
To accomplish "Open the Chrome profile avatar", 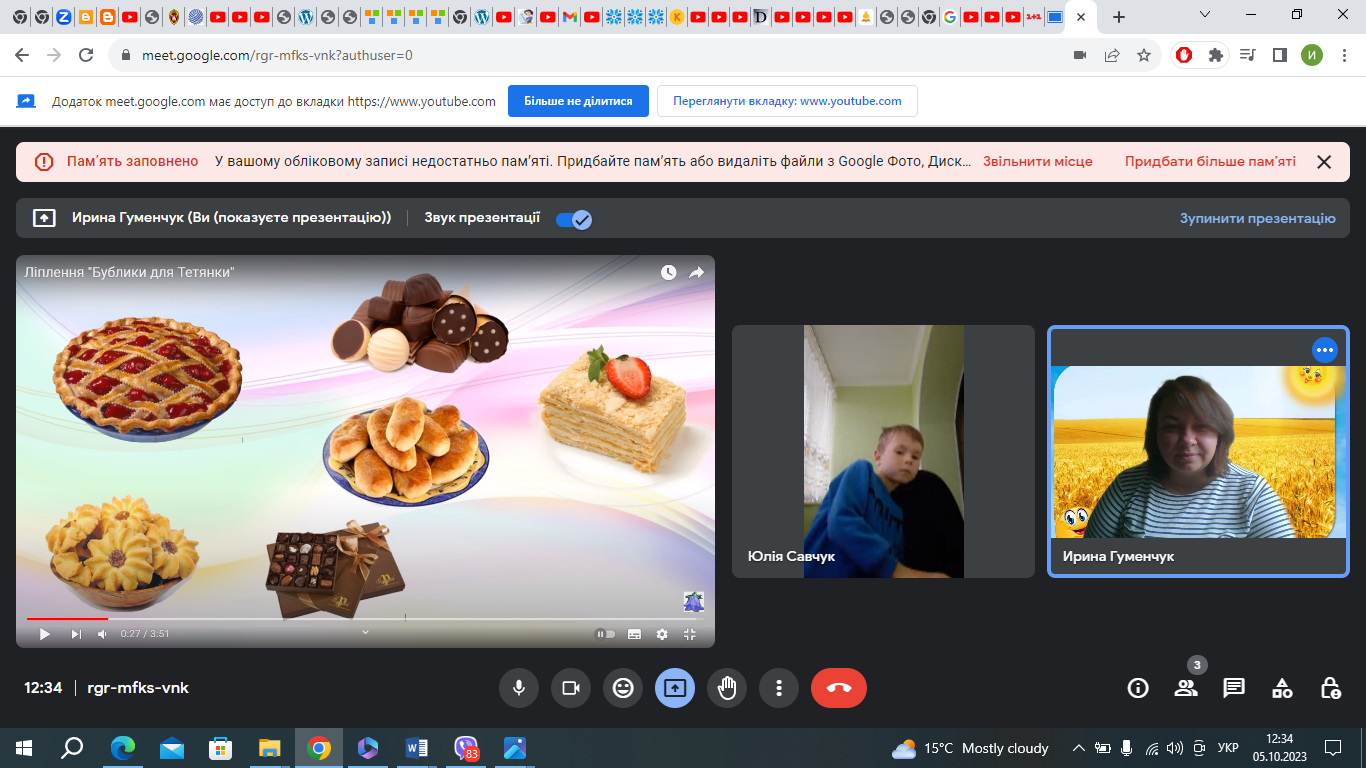I will point(1312,56).
